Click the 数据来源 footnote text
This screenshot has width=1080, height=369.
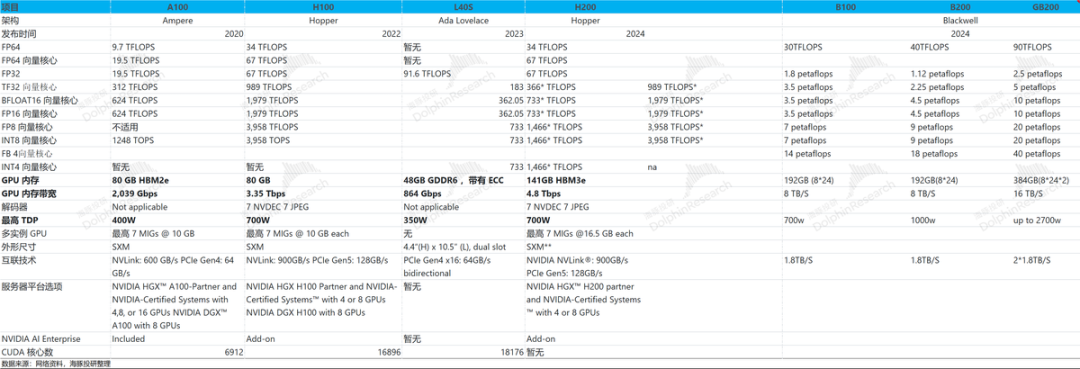pos(56,363)
